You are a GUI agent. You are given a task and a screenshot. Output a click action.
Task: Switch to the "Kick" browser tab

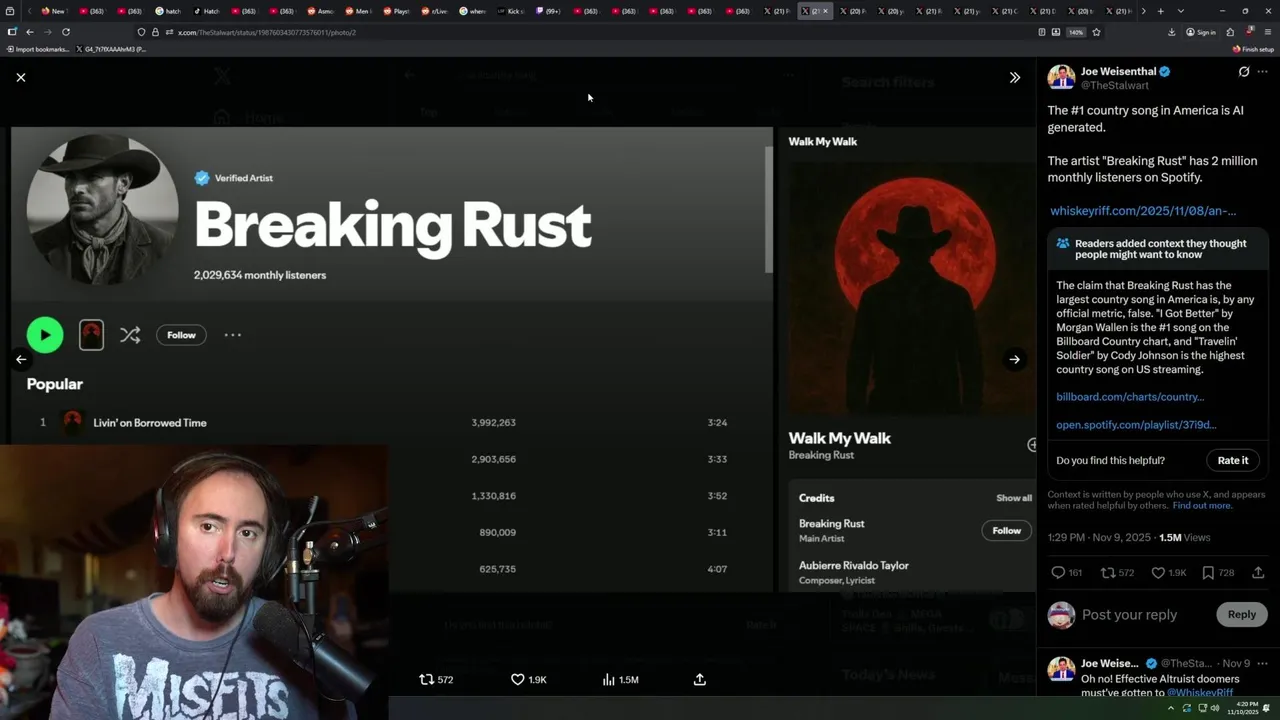(510, 11)
